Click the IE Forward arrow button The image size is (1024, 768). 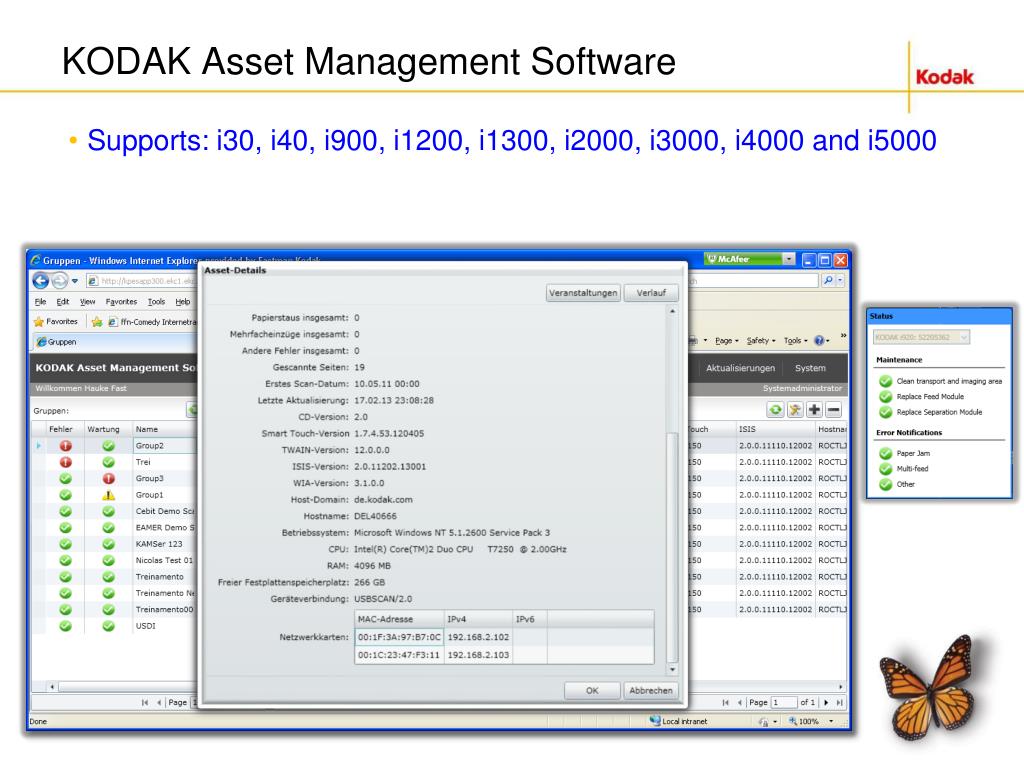(59, 281)
